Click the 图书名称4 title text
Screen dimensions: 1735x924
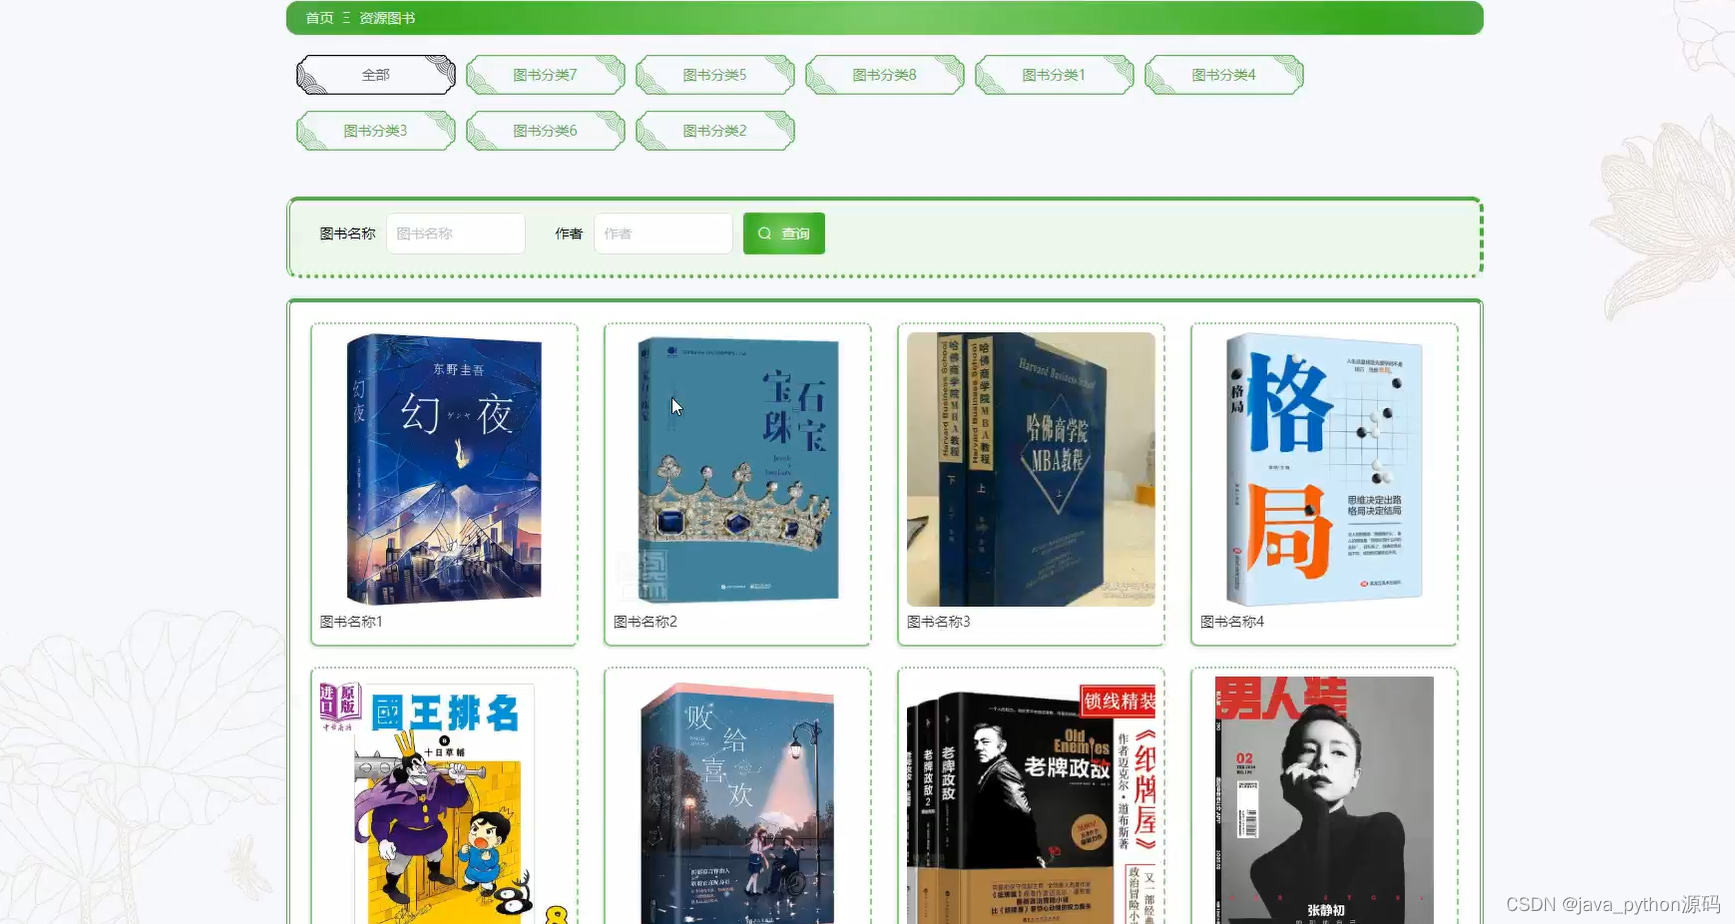(x=1232, y=622)
